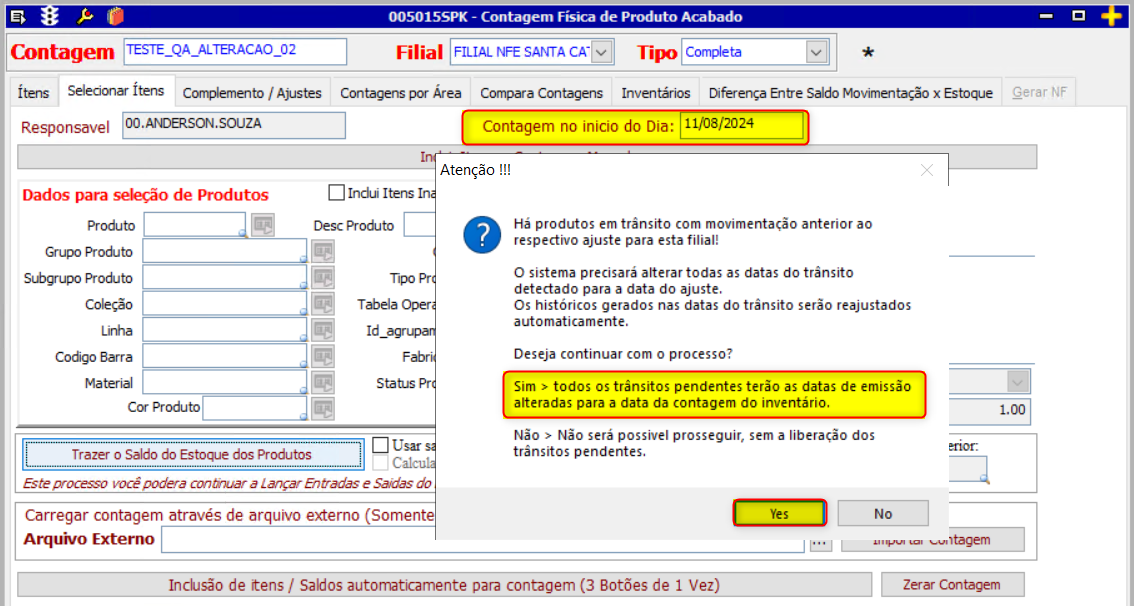Click the yellow plus icon in title bar
The width and height of the screenshot is (1134, 606).
1111,16
